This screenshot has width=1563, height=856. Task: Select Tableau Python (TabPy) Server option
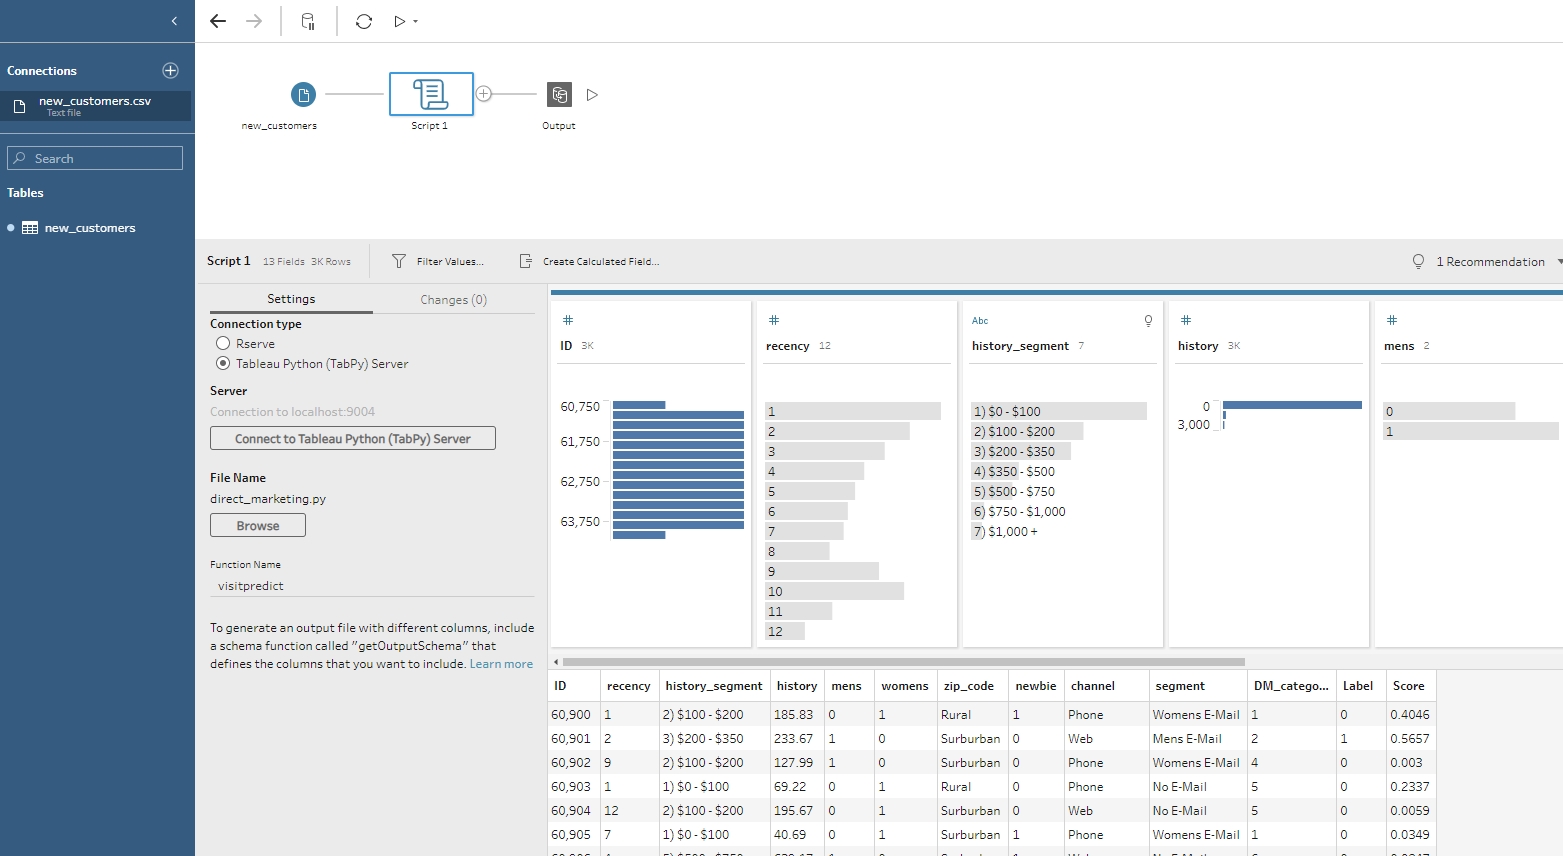pyautogui.click(x=224, y=363)
